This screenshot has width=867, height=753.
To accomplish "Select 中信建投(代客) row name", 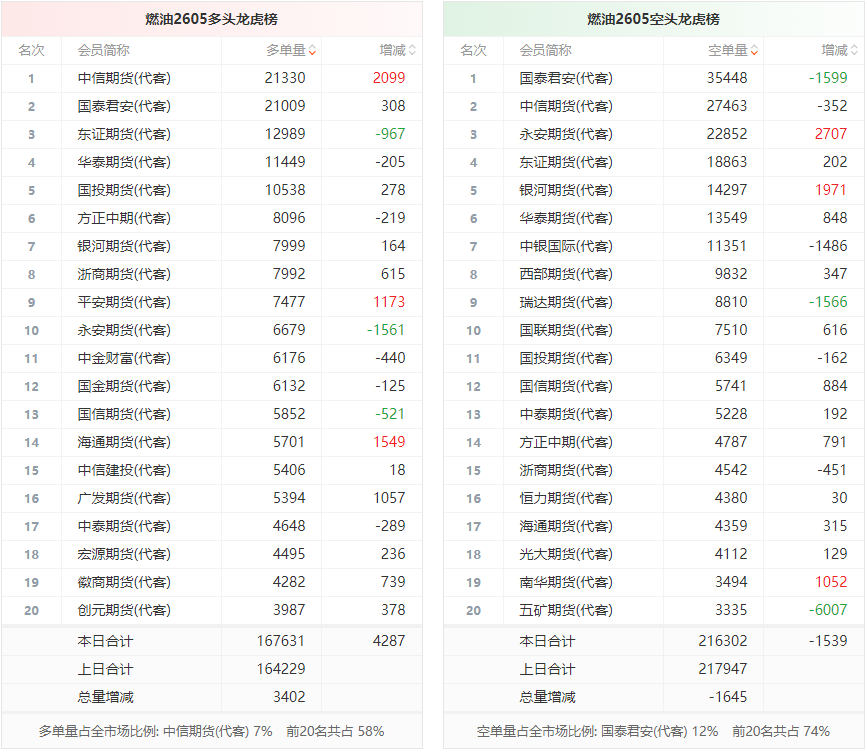I will tap(124, 470).
